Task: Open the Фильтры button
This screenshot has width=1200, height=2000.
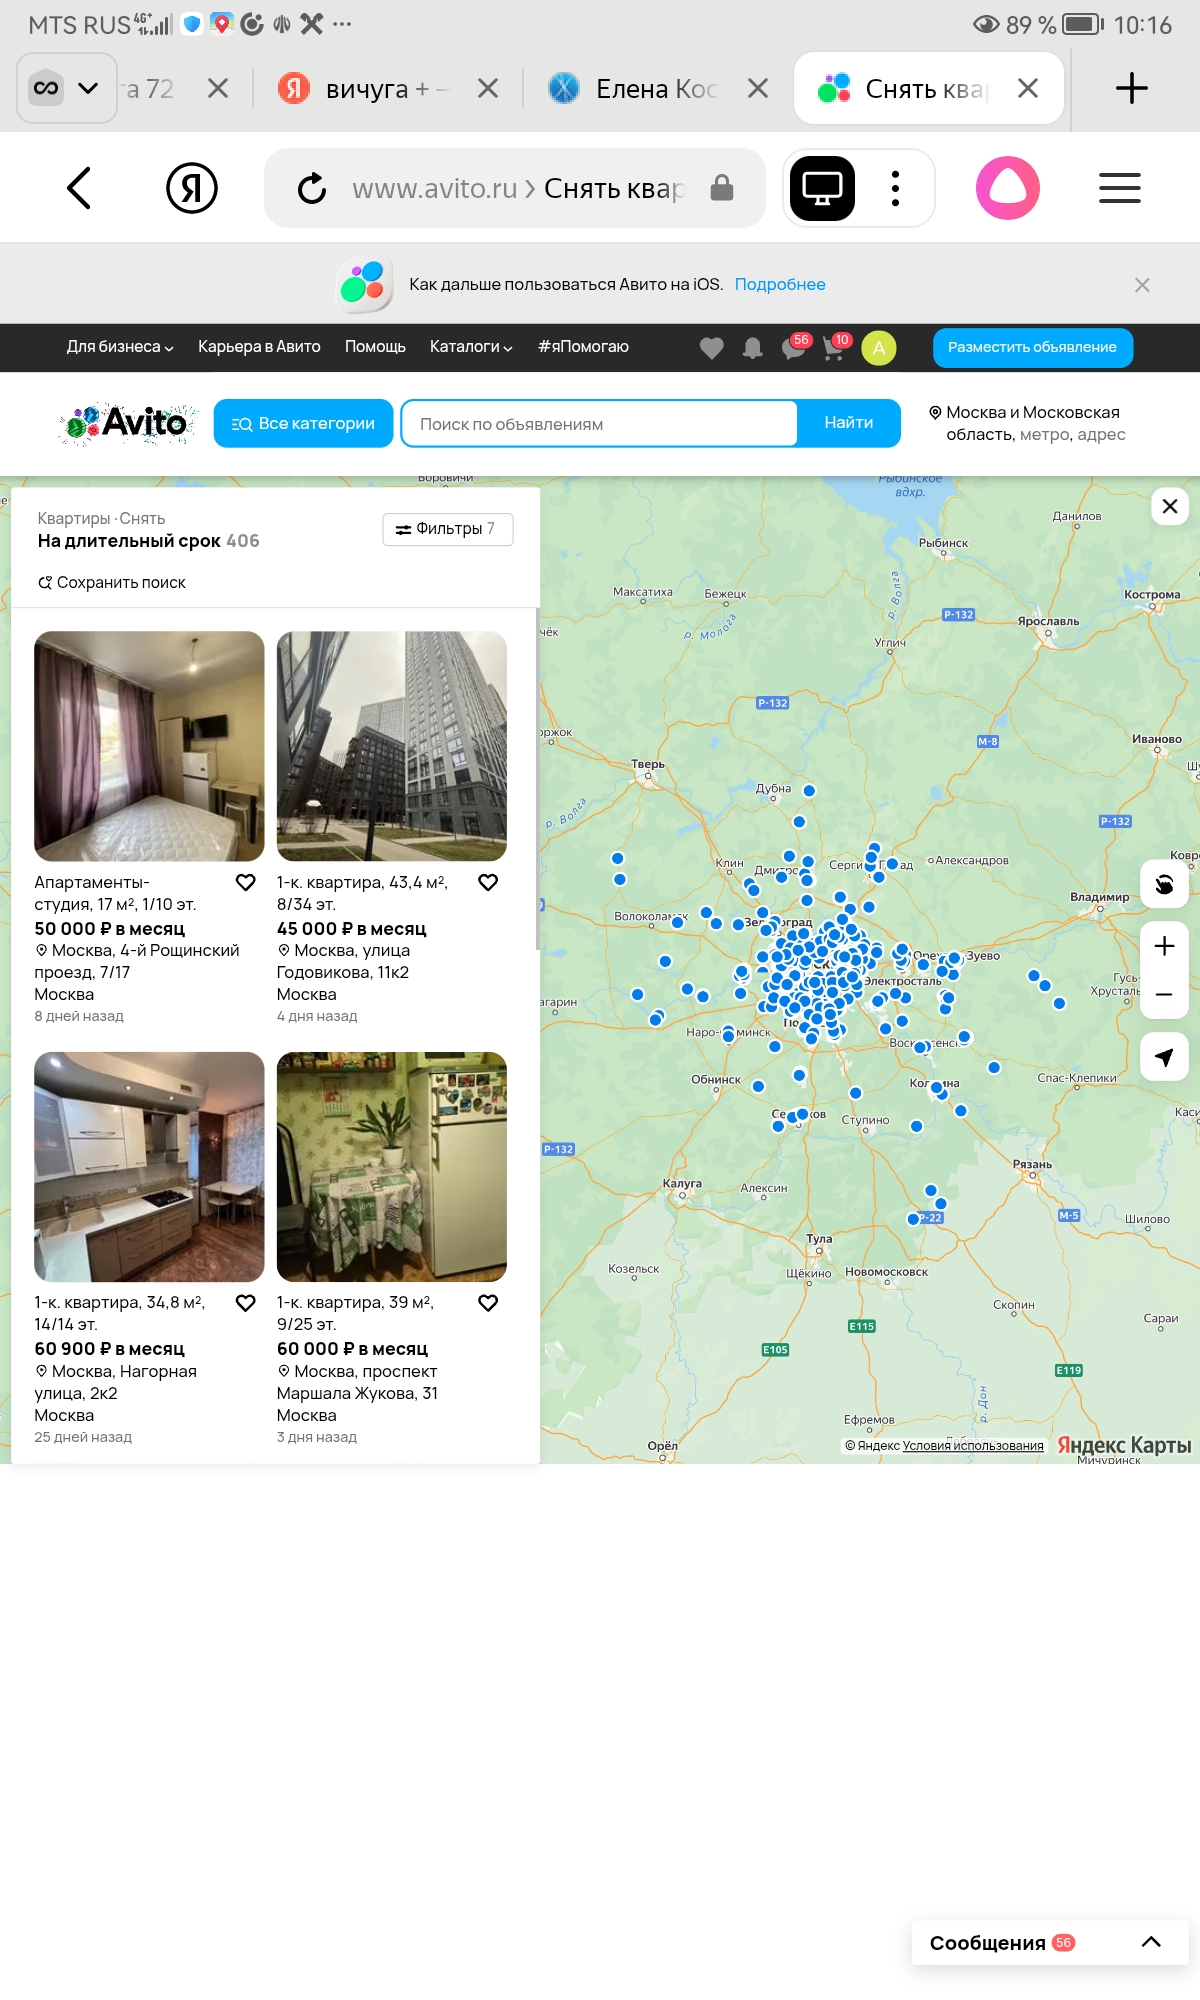Action: [447, 529]
